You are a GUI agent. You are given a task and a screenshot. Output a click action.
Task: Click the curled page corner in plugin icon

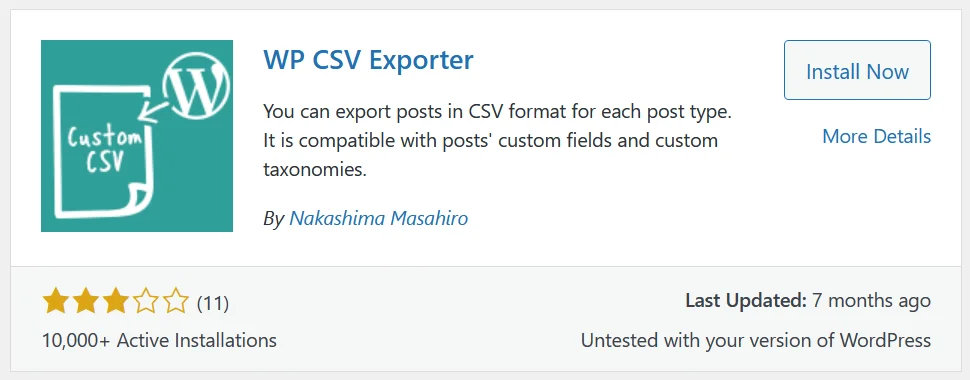pyautogui.click(x=136, y=199)
